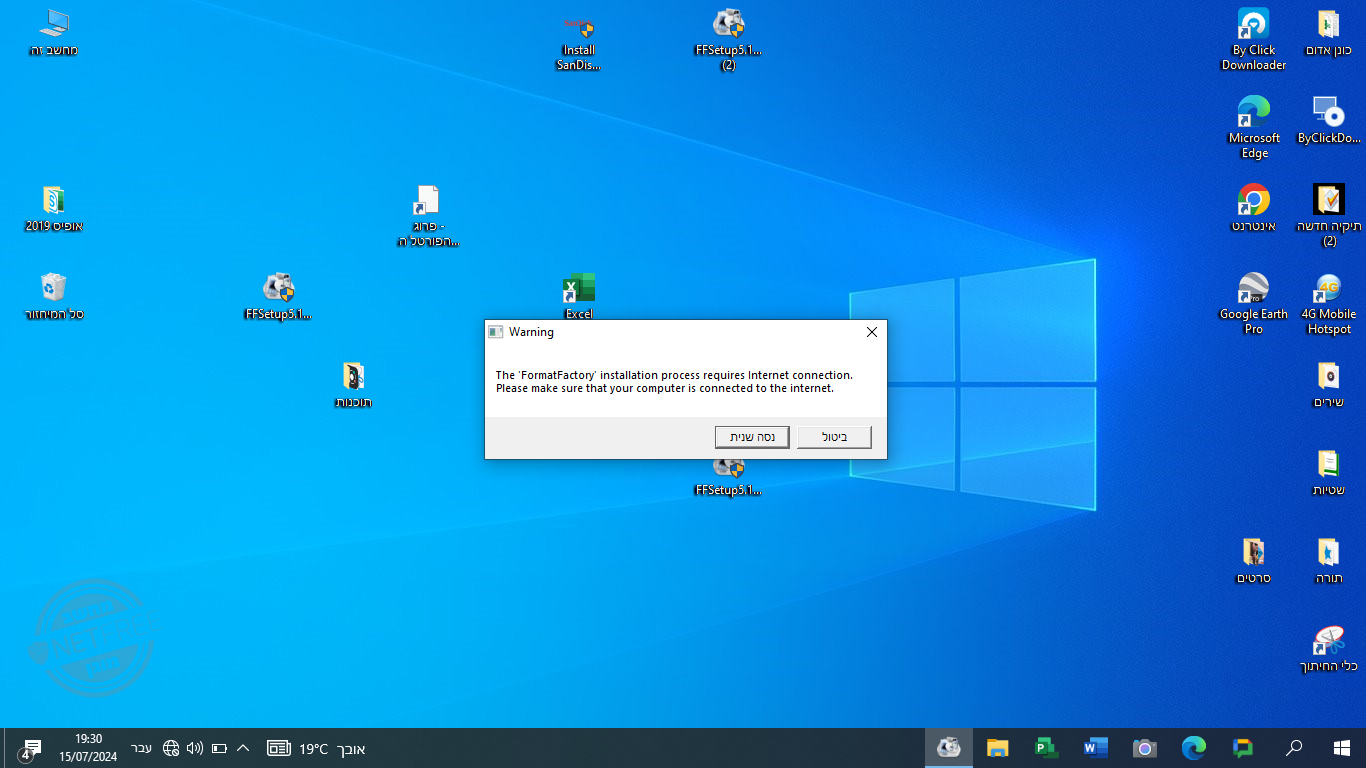Select the תוכנות folder icon
The height and width of the screenshot is (768, 1366).
point(353,384)
